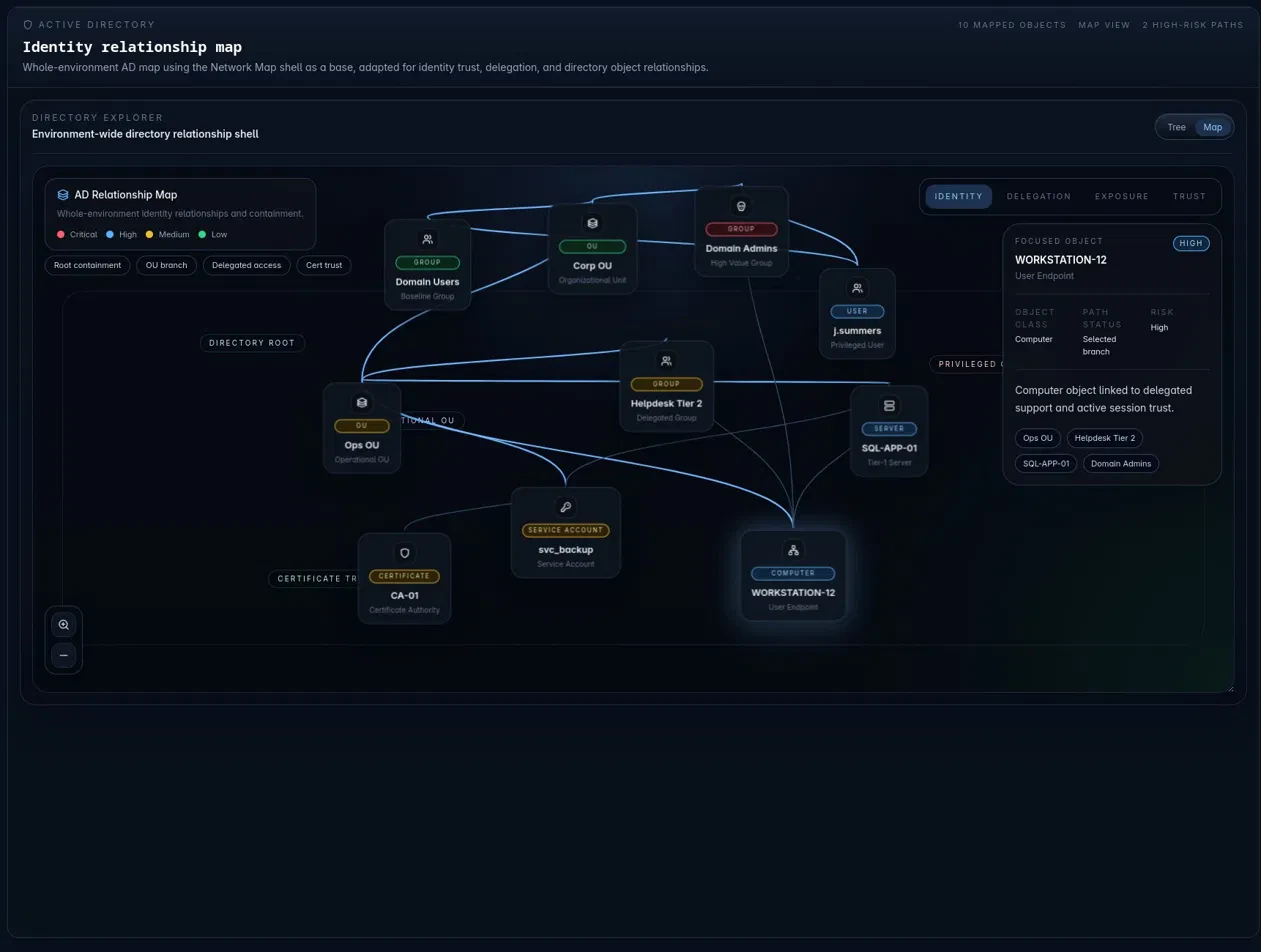Click the Cert trust filter chip
The width and height of the screenshot is (1261, 952).
[x=324, y=265]
